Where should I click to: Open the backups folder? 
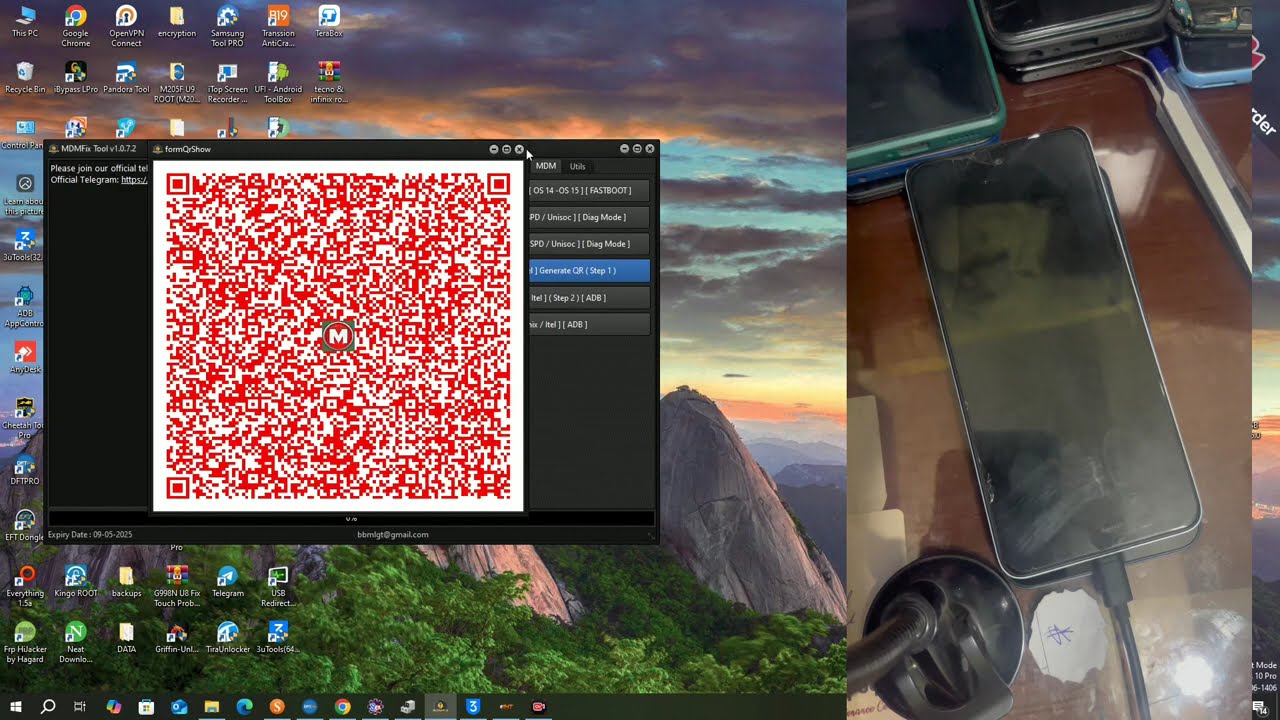[126, 582]
